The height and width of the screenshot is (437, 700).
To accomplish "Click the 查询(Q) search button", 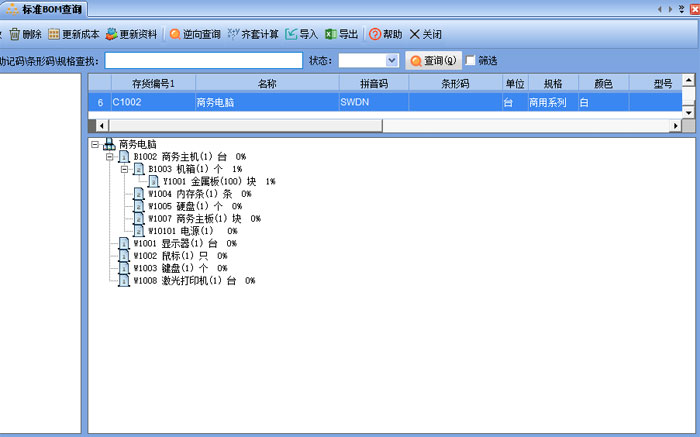I will coord(433,60).
